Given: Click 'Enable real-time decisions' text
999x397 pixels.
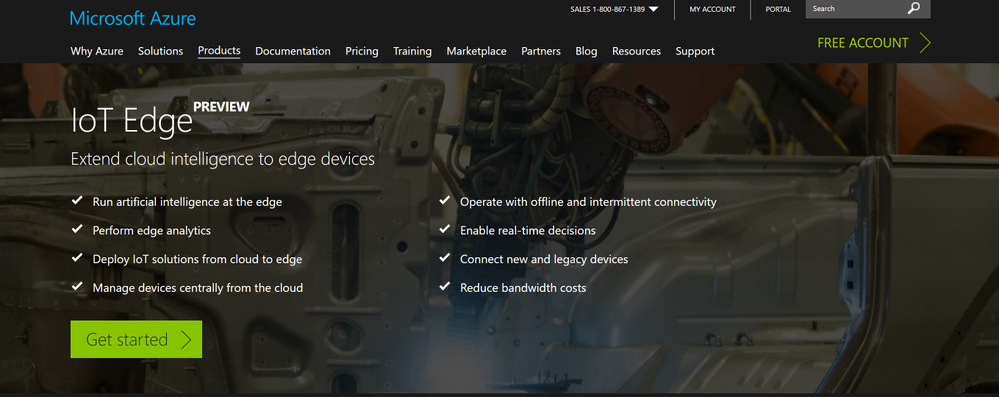Looking at the screenshot, I should pos(528,231).
